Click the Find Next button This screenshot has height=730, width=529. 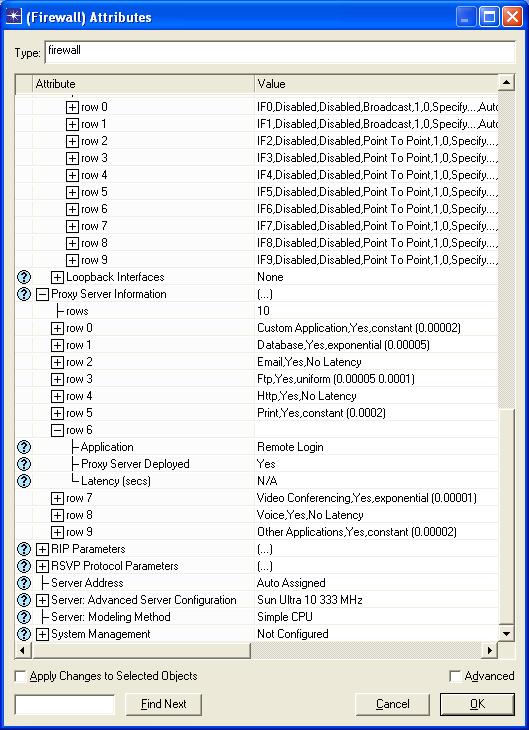pos(163,704)
